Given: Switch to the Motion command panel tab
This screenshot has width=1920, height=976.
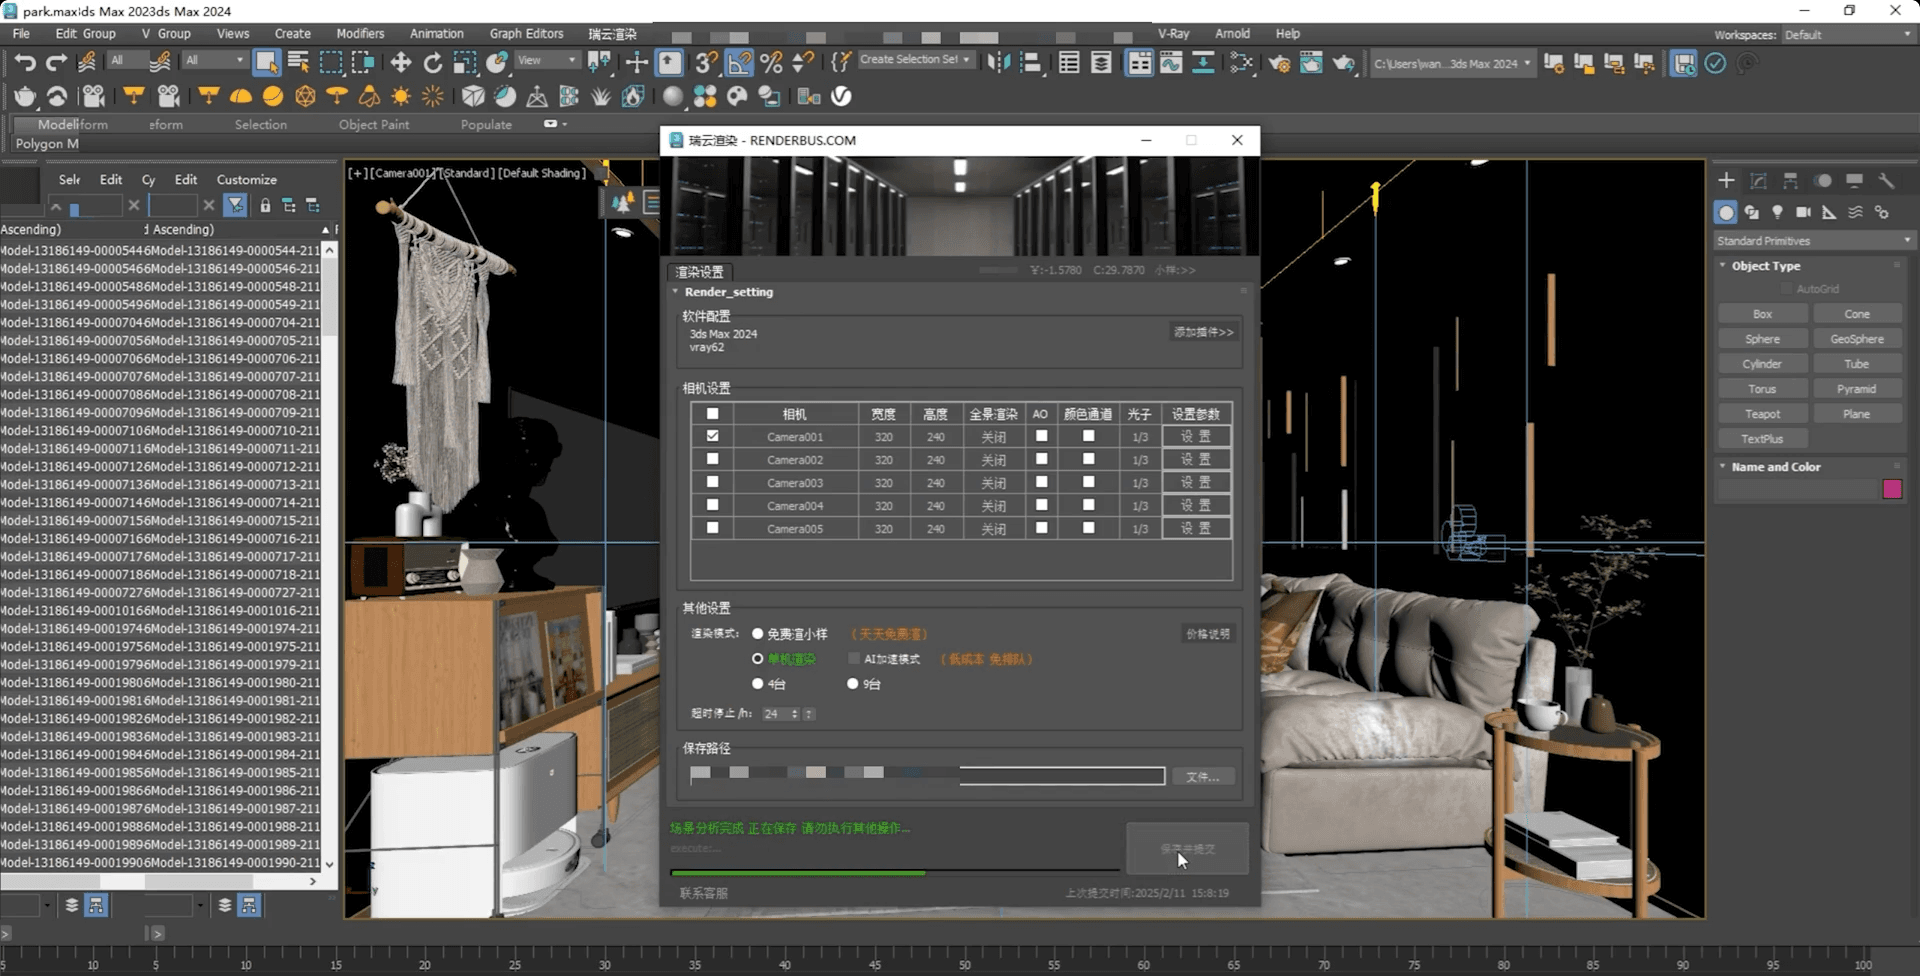Looking at the screenshot, I should coord(1823,181).
